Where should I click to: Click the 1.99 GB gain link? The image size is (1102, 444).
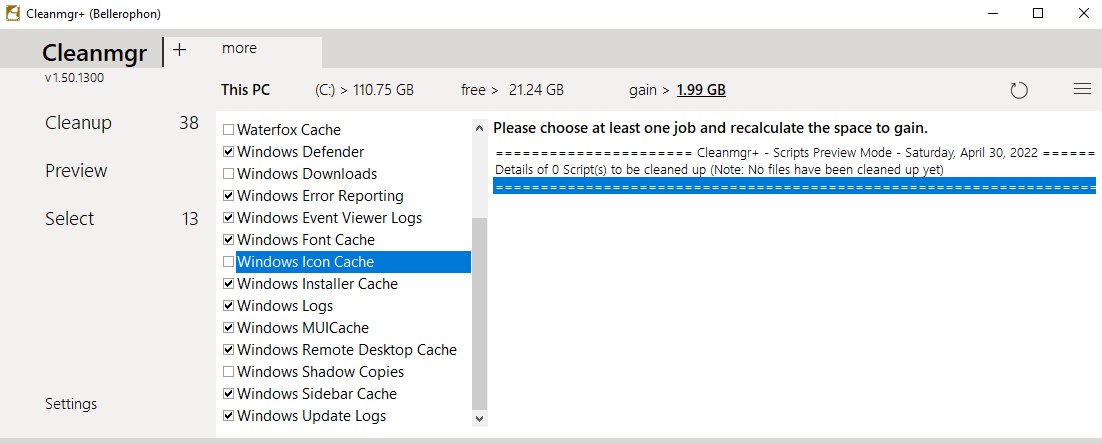(x=701, y=90)
